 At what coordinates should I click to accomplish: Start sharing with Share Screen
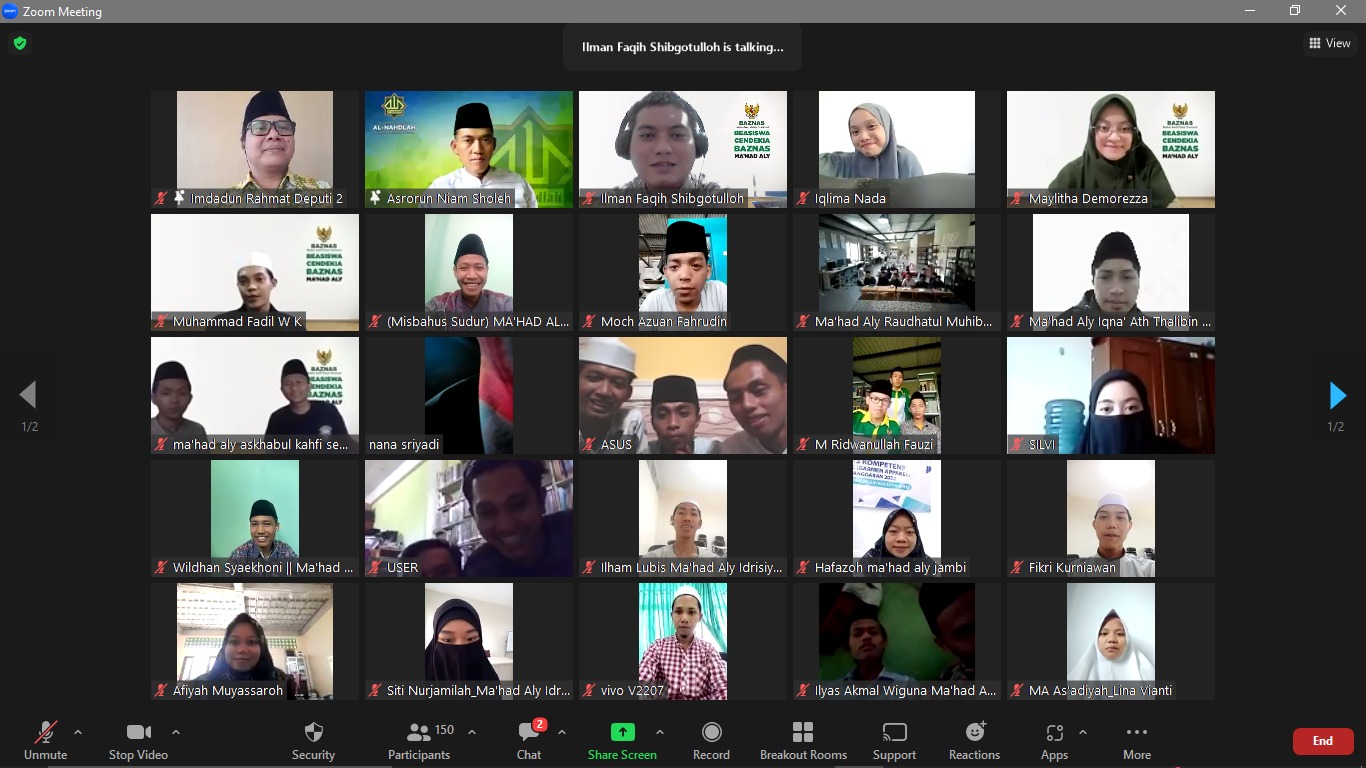pyautogui.click(x=622, y=741)
